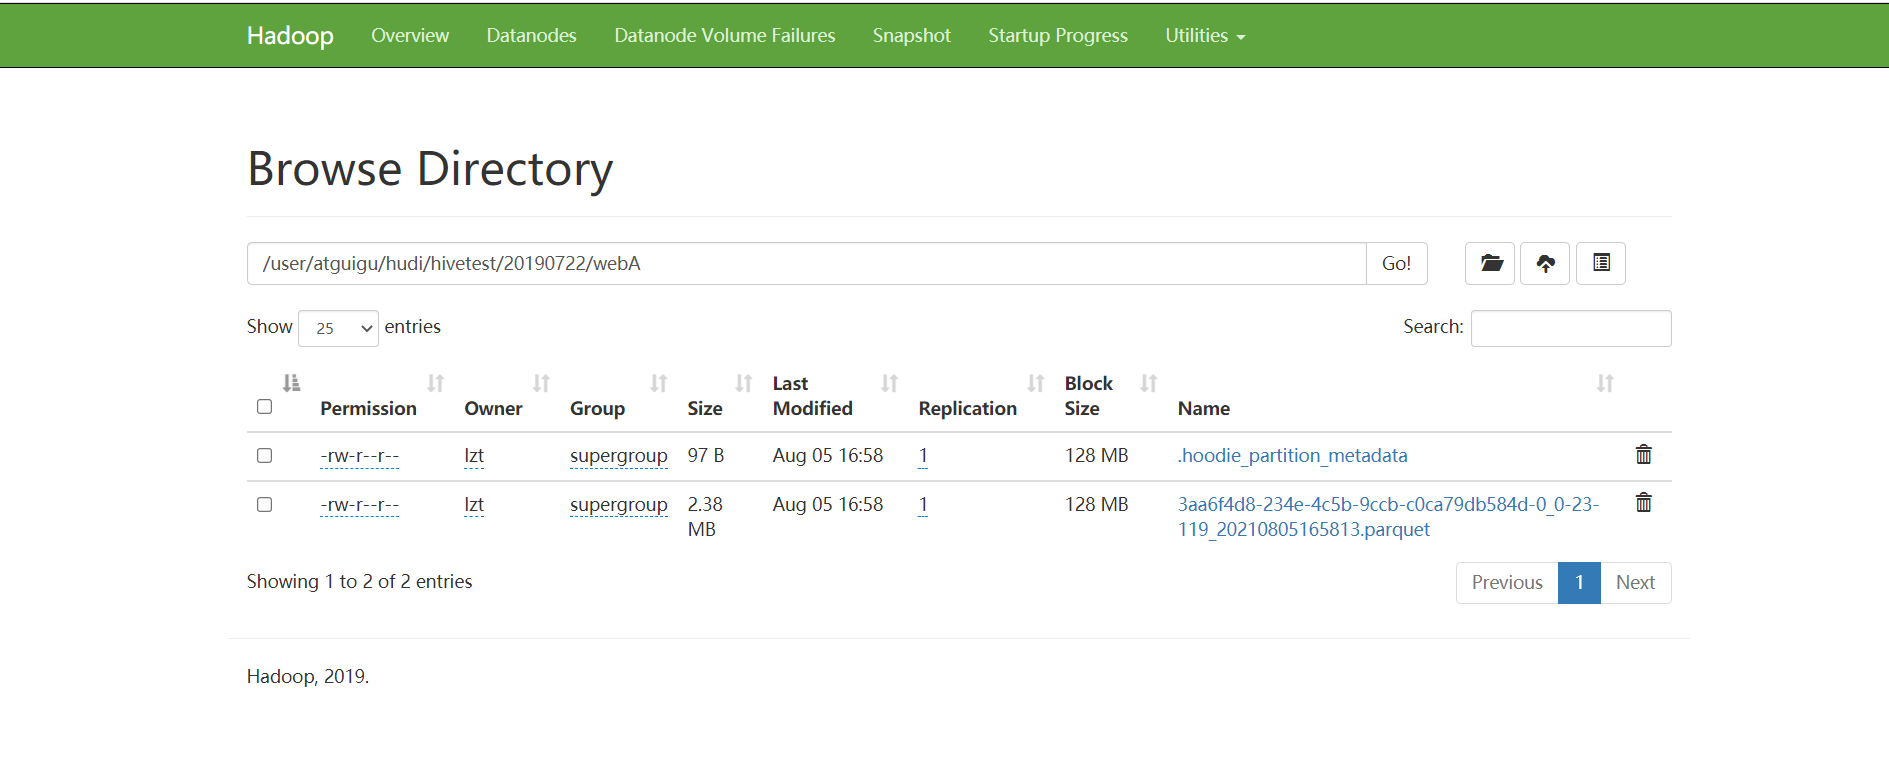This screenshot has width=1889, height=781.
Task: Open the parent directory folder icon
Action: 1490,263
